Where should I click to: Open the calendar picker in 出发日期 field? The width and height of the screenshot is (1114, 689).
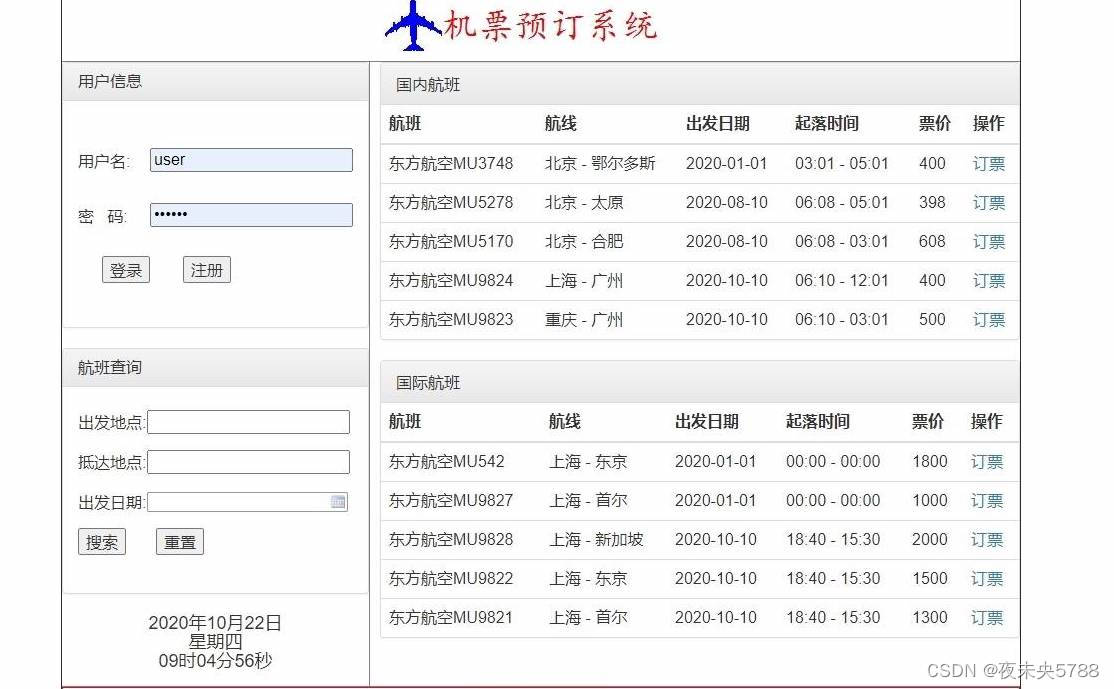338,502
